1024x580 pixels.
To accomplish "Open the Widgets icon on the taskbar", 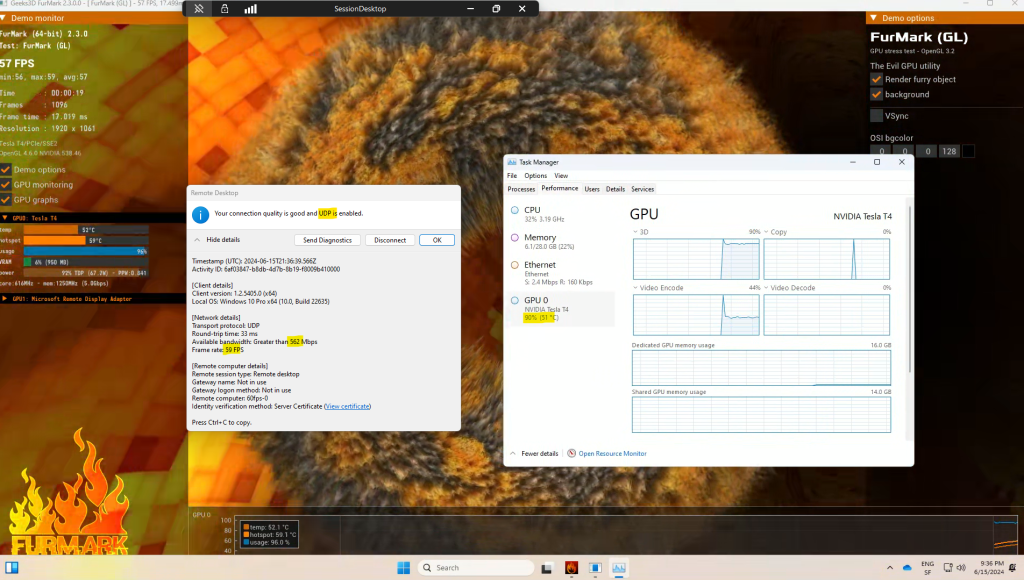I will point(12,568).
